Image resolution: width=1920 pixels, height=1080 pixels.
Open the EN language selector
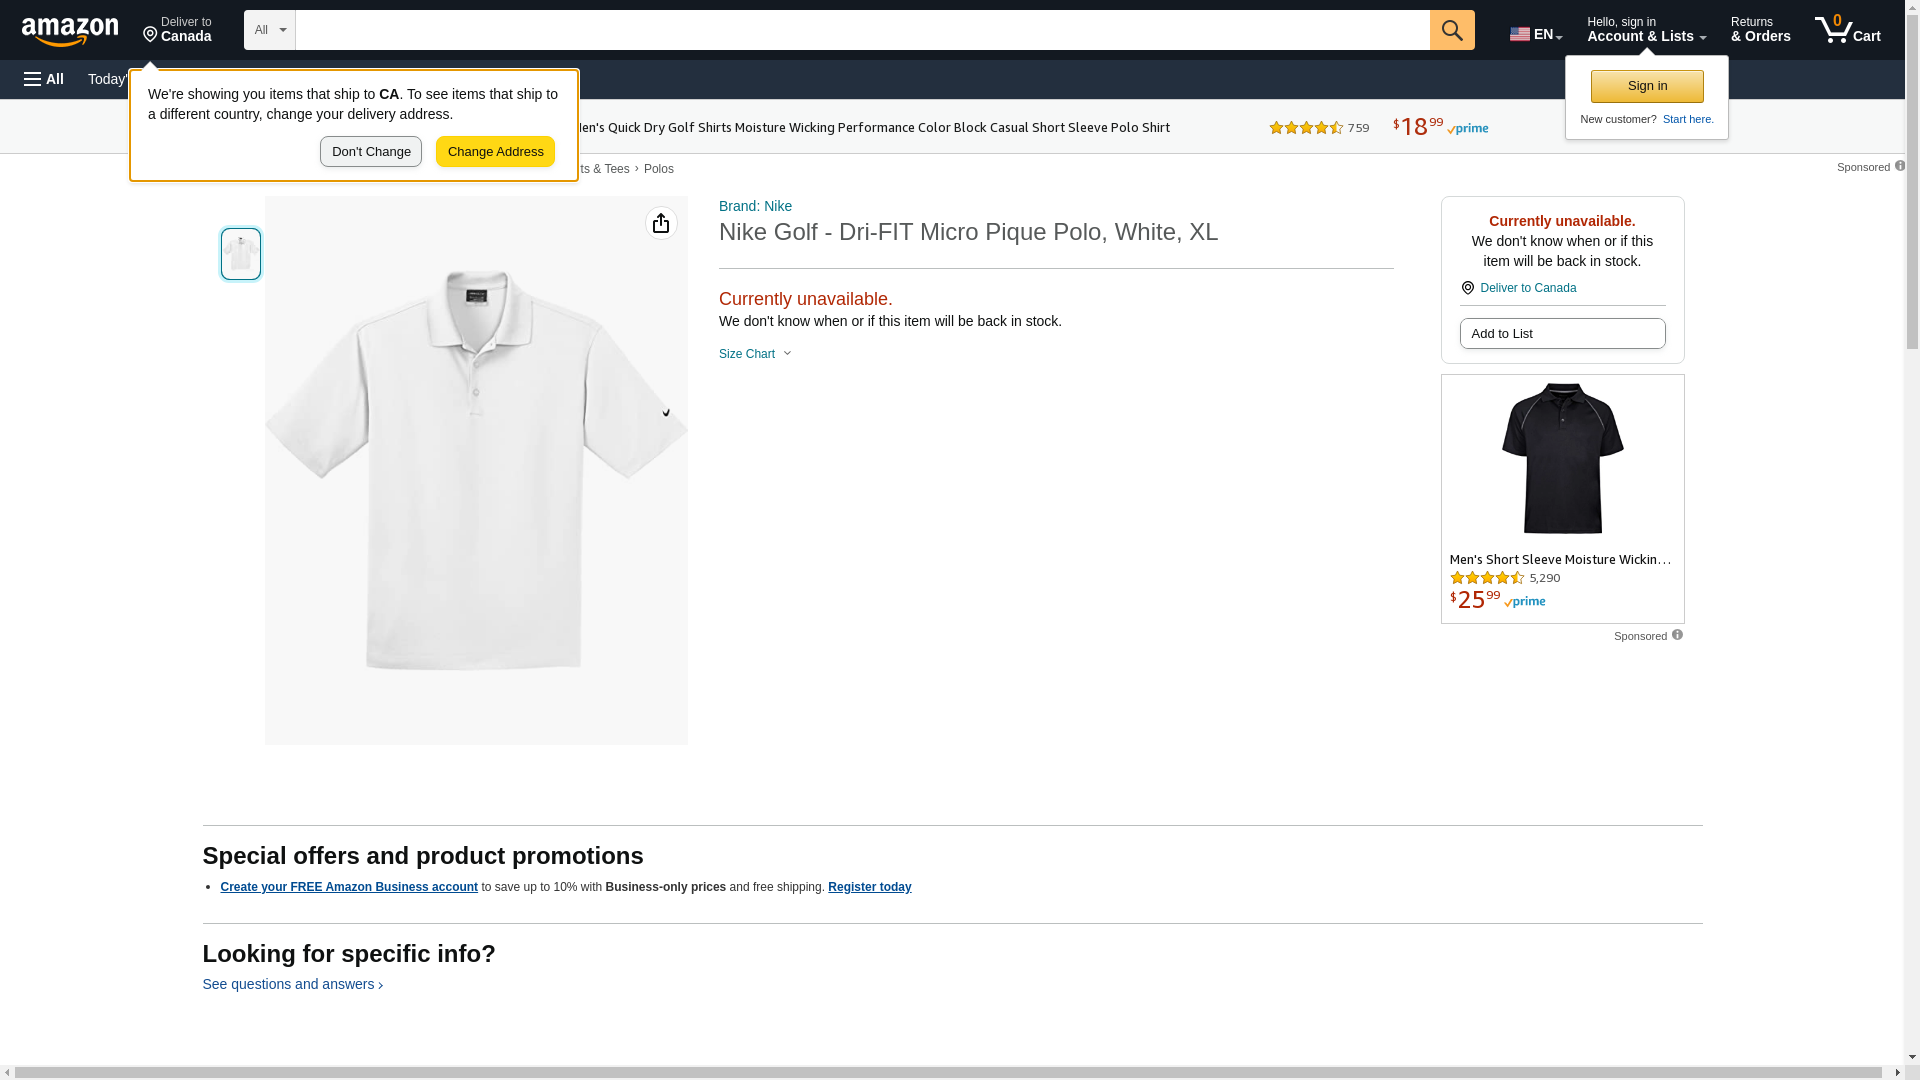tap(1535, 34)
